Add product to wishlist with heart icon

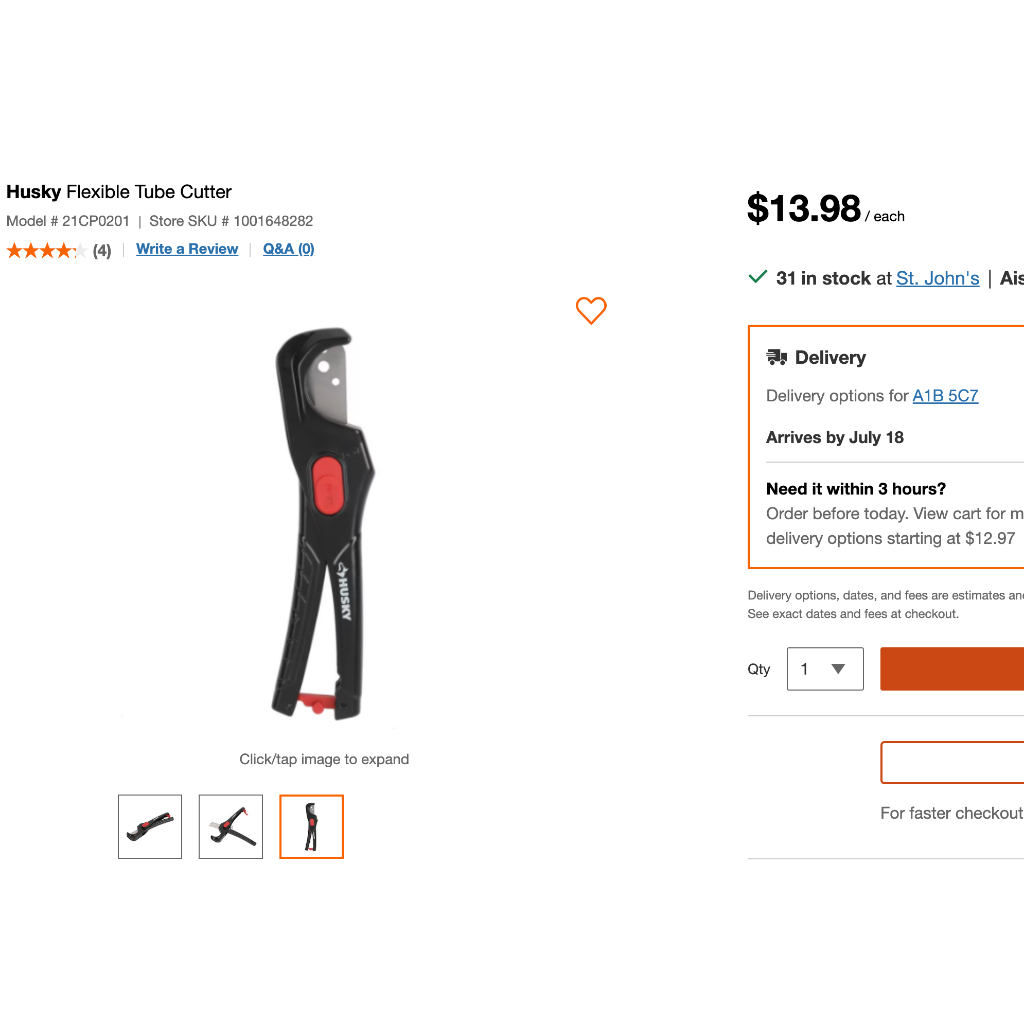591,311
